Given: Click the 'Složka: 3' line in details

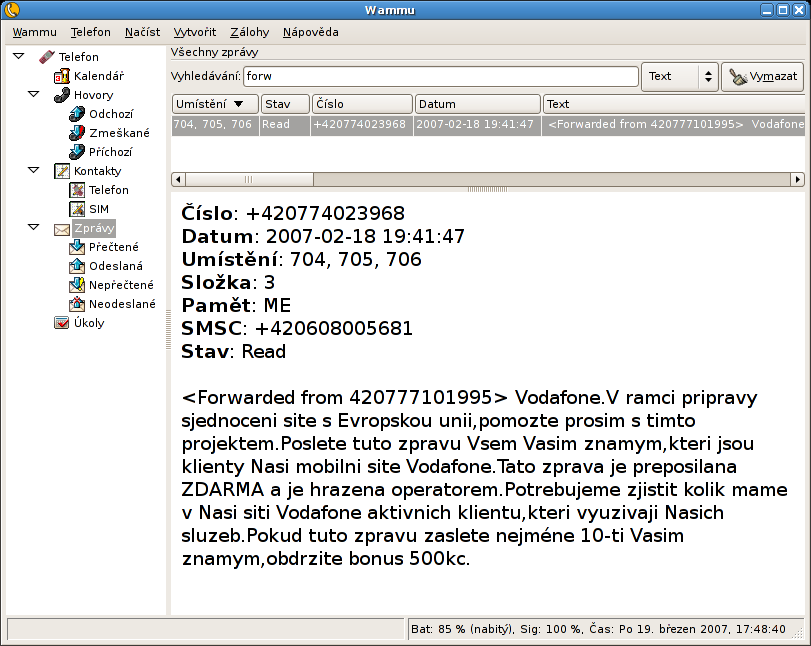Looking at the screenshot, I should click(x=228, y=282).
